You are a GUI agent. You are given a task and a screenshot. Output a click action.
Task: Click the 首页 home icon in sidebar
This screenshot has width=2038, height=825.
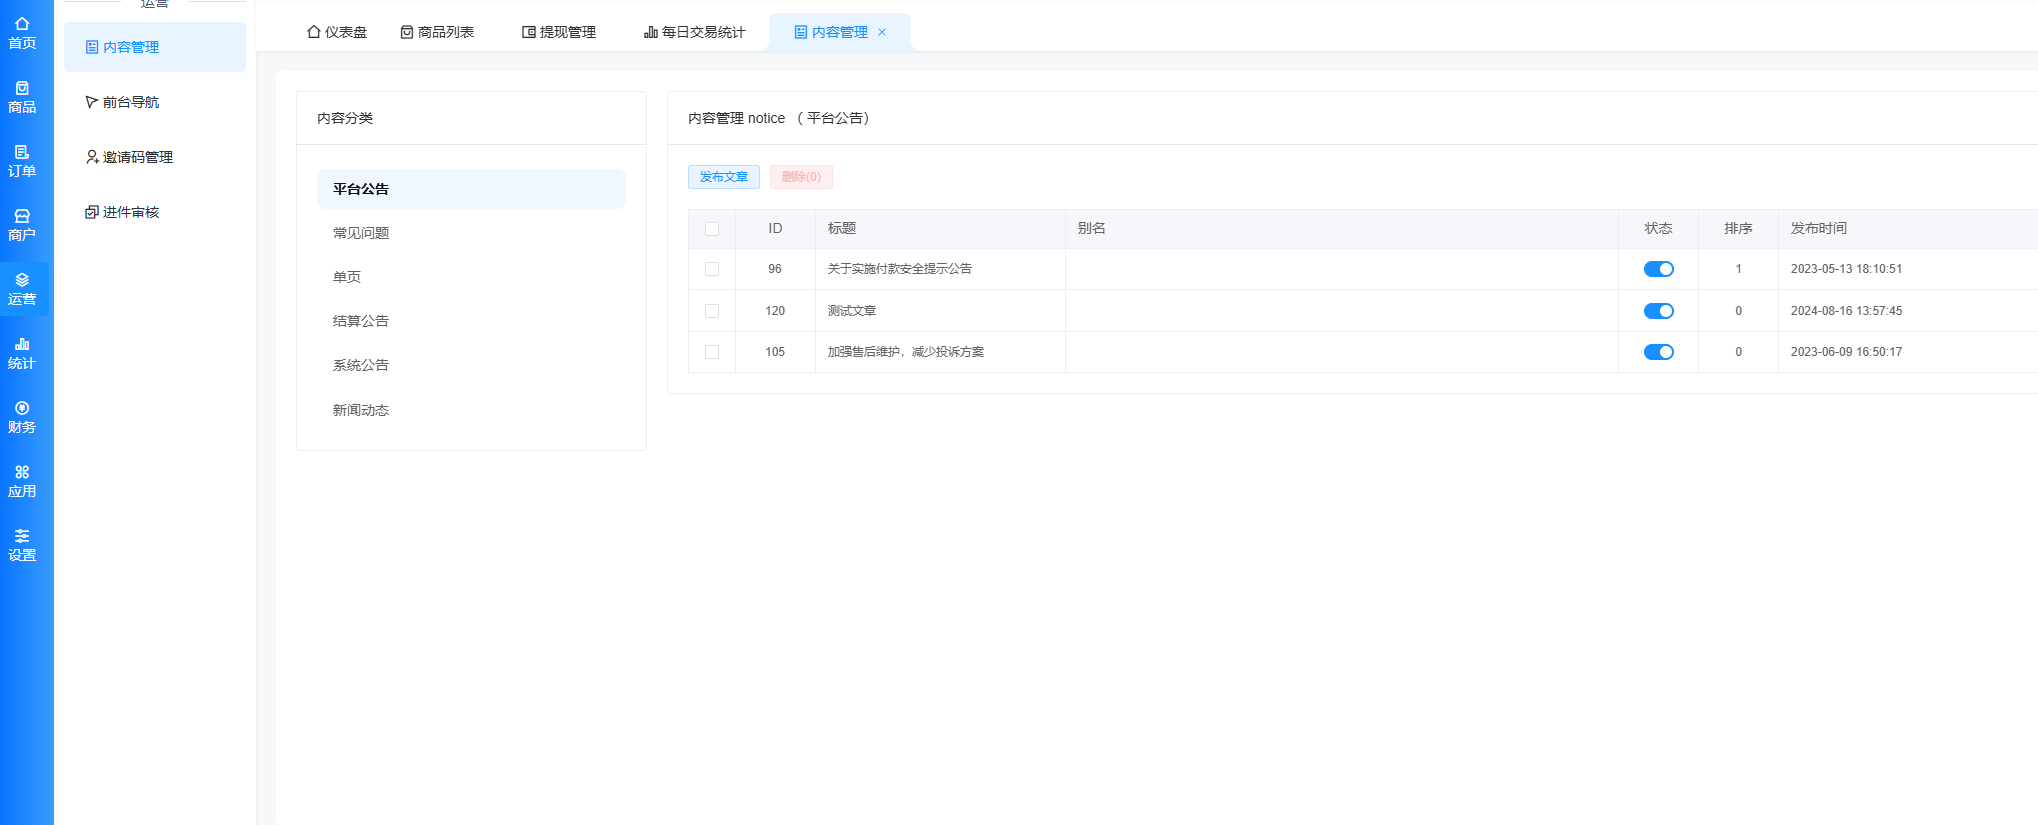(x=22, y=33)
